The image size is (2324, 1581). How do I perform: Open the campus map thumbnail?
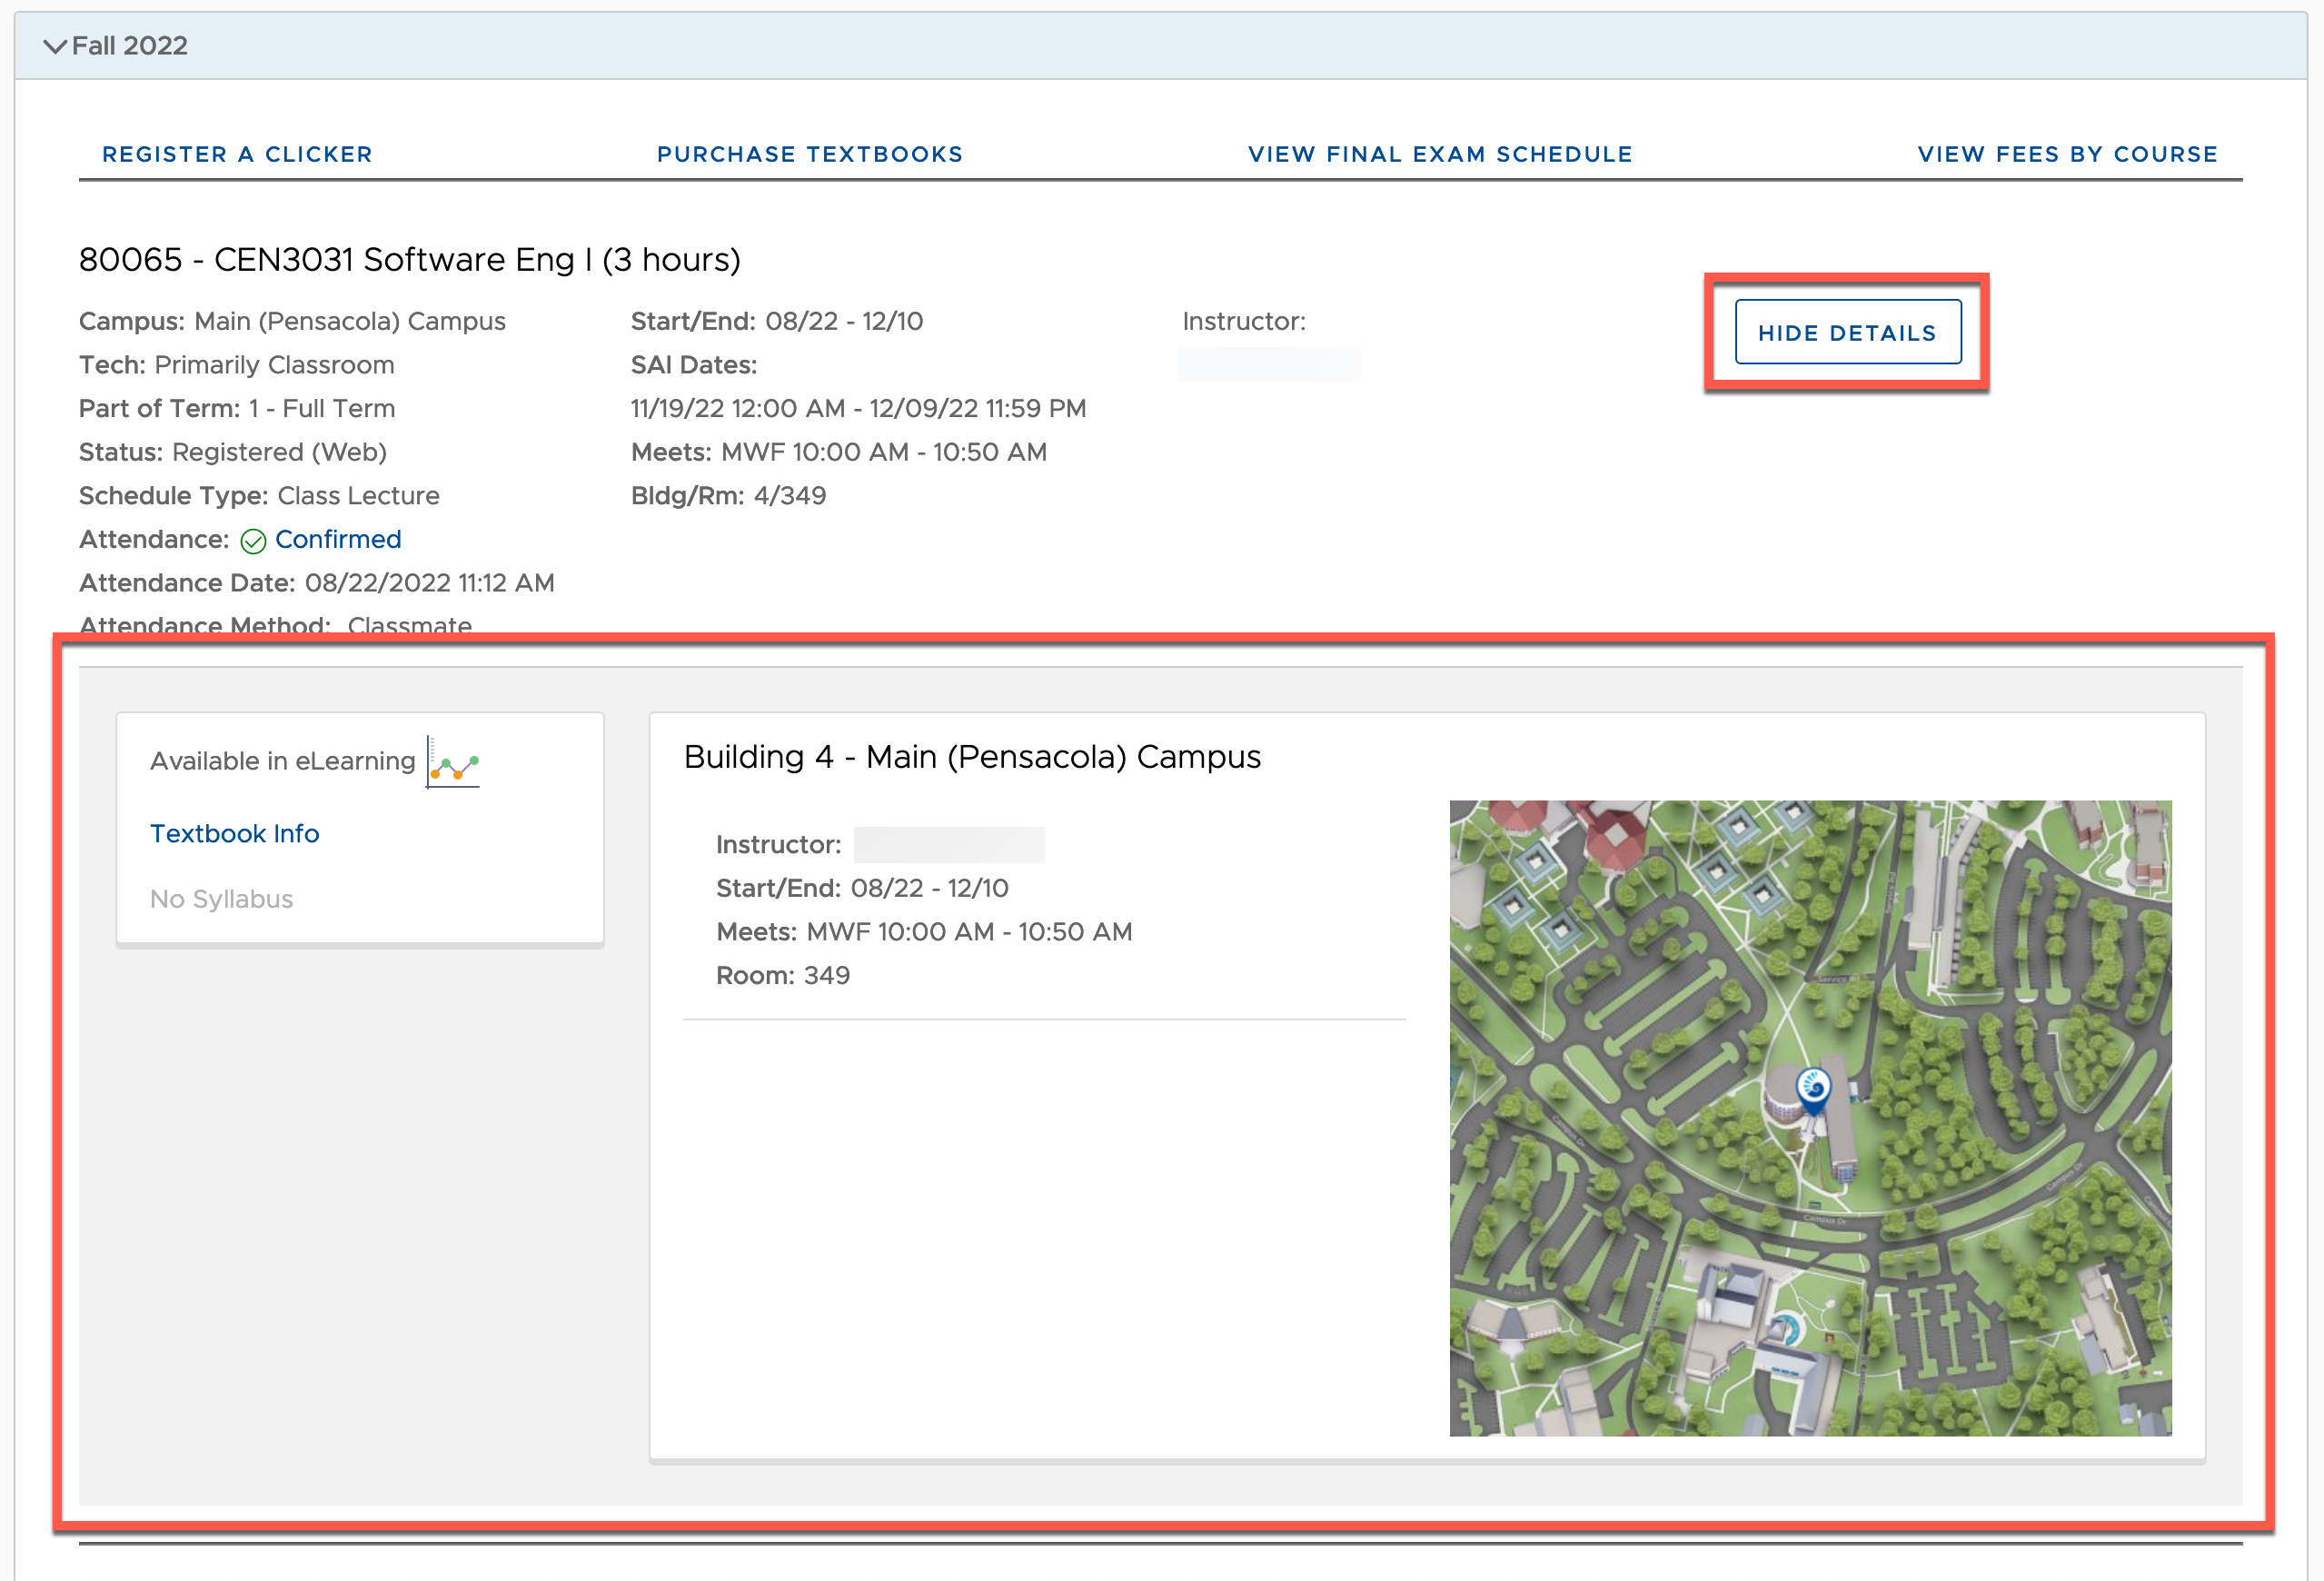[x=1810, y=1118]
